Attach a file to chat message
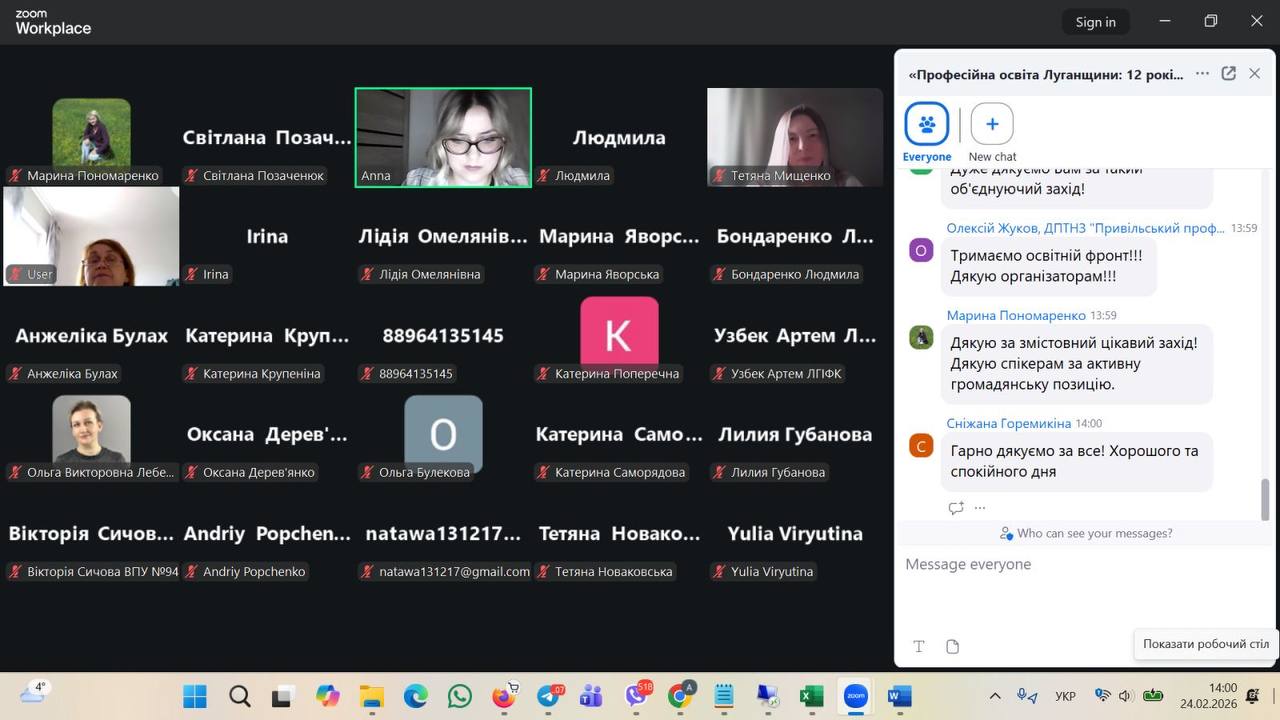Viewport: 1280px width, 720px height. click(x=952, y=647)
